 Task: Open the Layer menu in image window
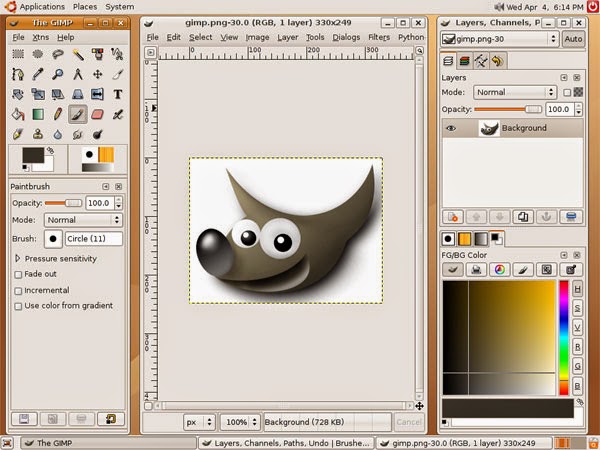tap(287, 37)
